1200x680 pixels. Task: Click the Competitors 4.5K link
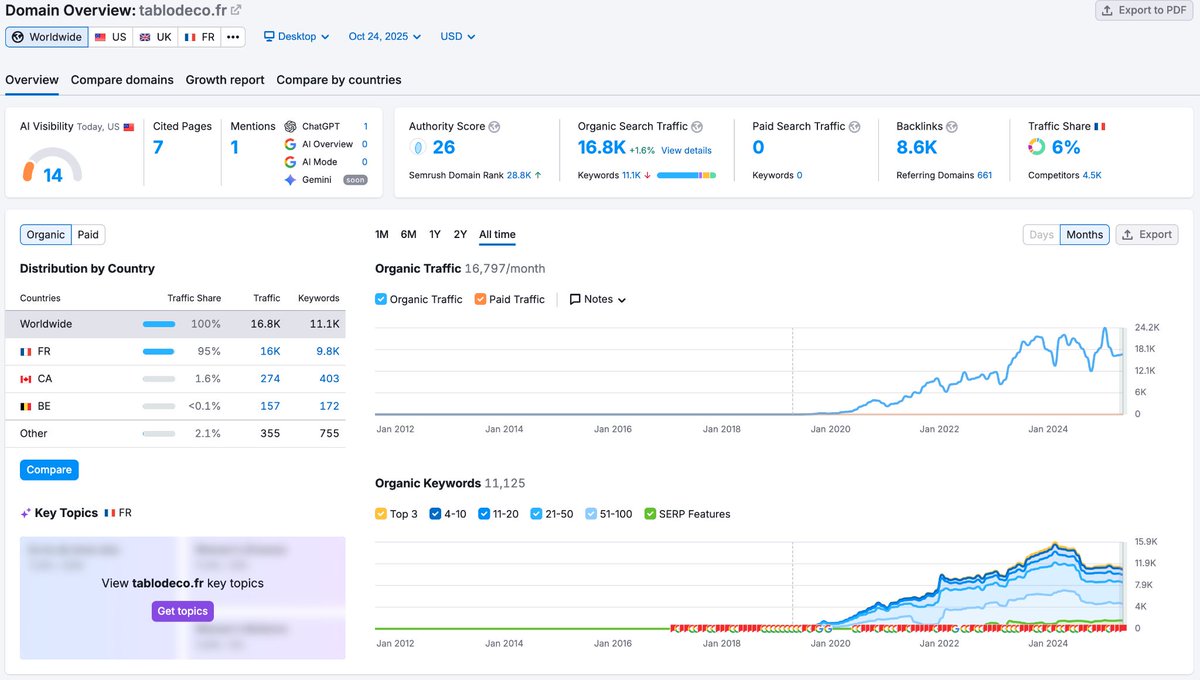point(1092,175)
